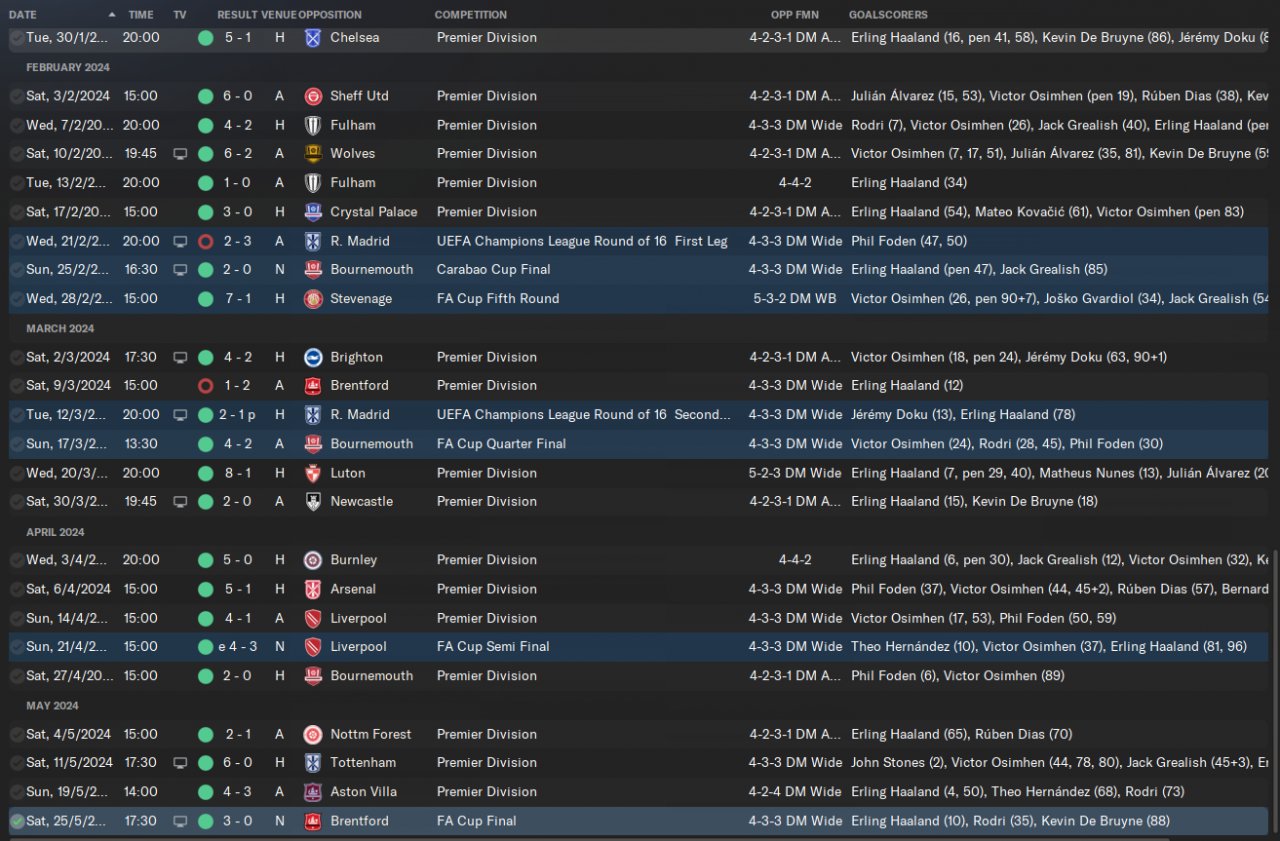Click goalscorer text 'Erling Haaland (34)'

click(x=909, y=183)
